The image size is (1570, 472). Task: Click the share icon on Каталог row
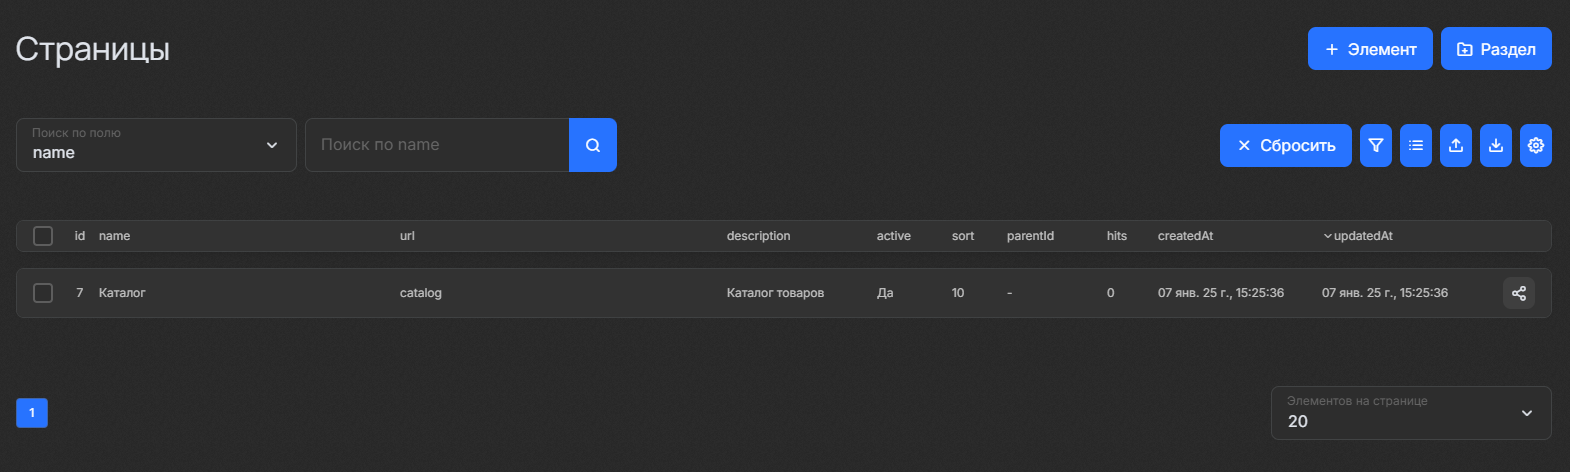1518,293
